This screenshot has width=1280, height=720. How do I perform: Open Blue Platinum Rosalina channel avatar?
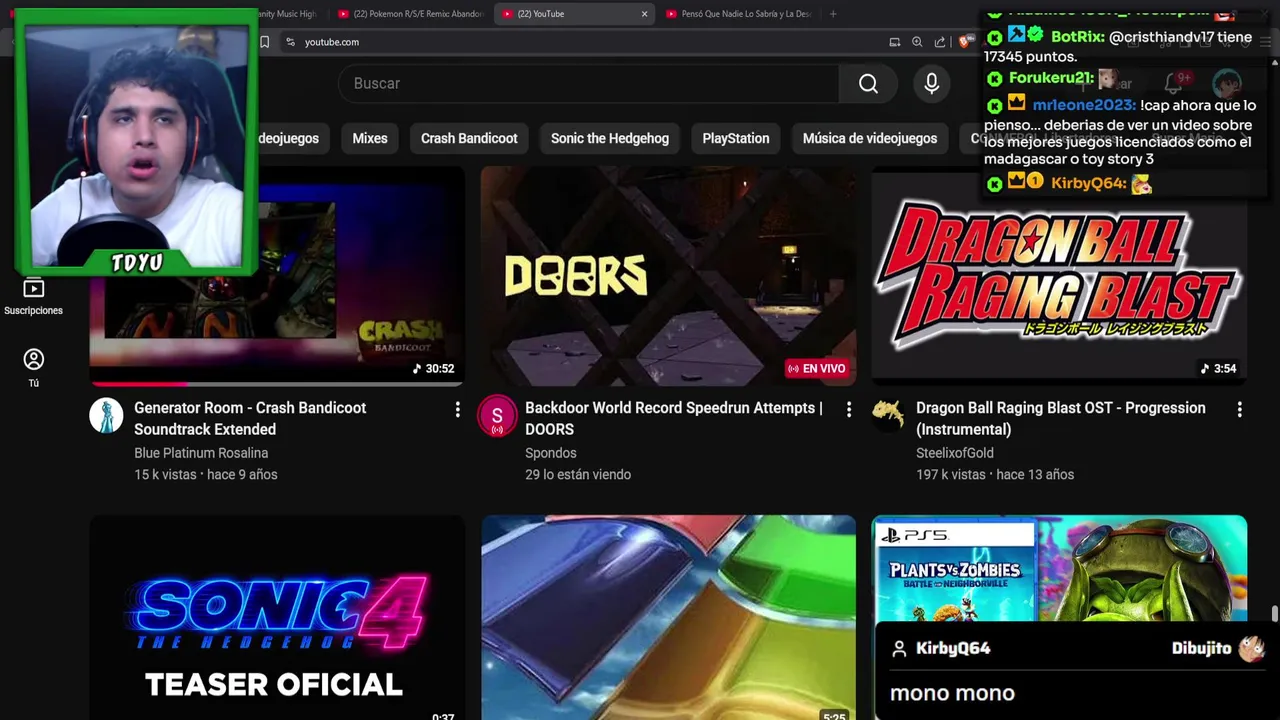(106, 415)
